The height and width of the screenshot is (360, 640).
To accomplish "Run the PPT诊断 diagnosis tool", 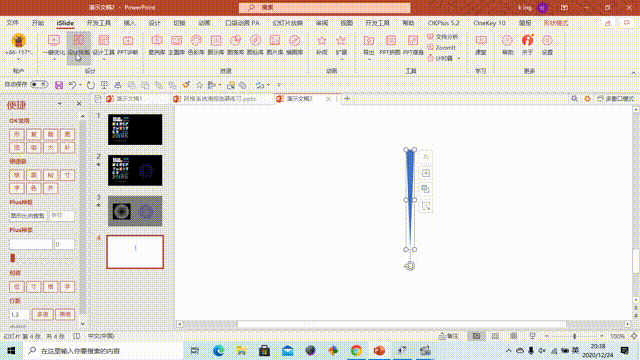I will (128, 44).
